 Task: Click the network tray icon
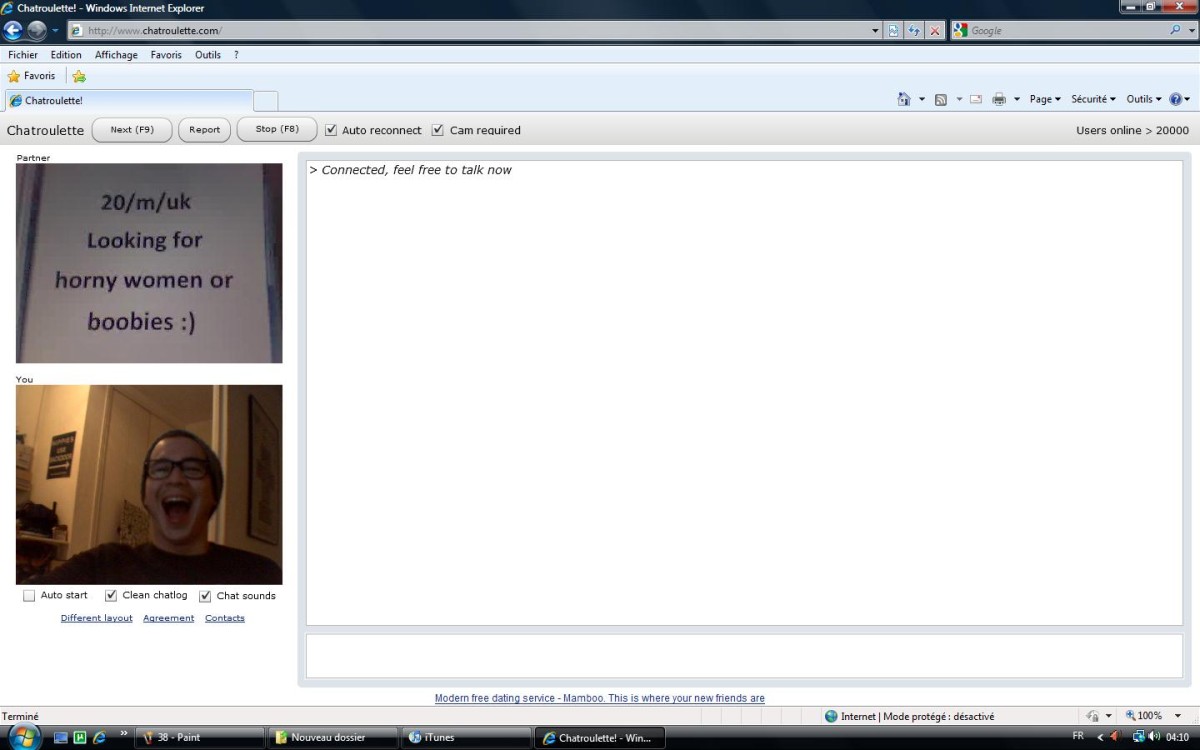1139,737
